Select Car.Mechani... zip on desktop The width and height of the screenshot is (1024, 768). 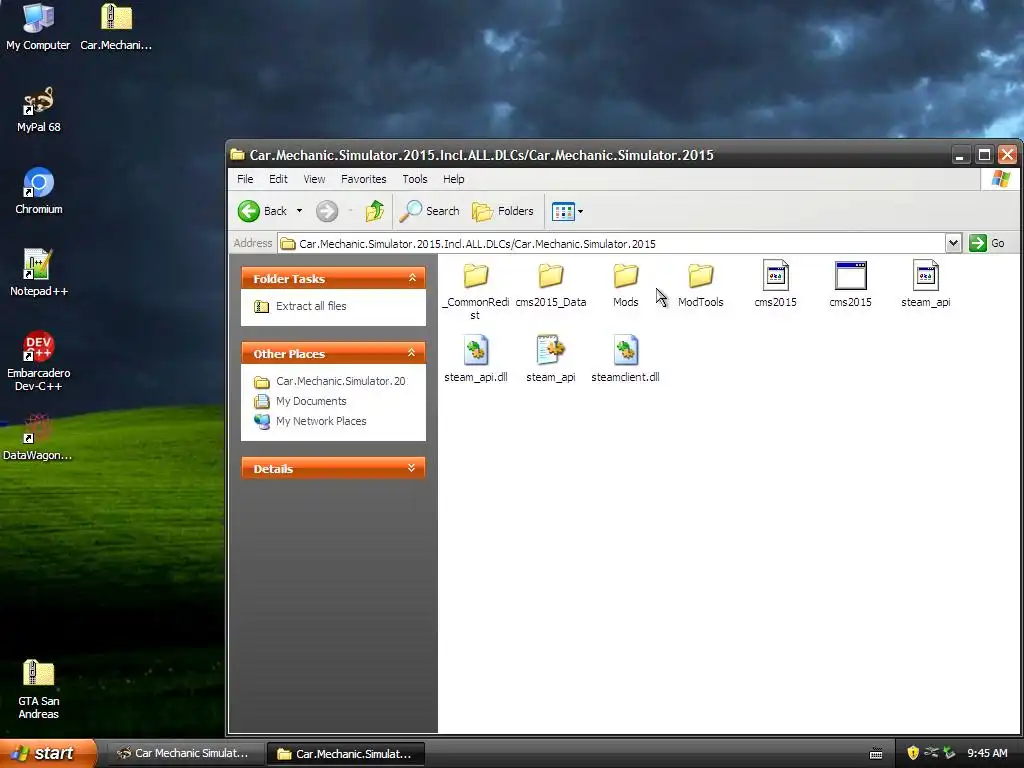click(116, 27)
